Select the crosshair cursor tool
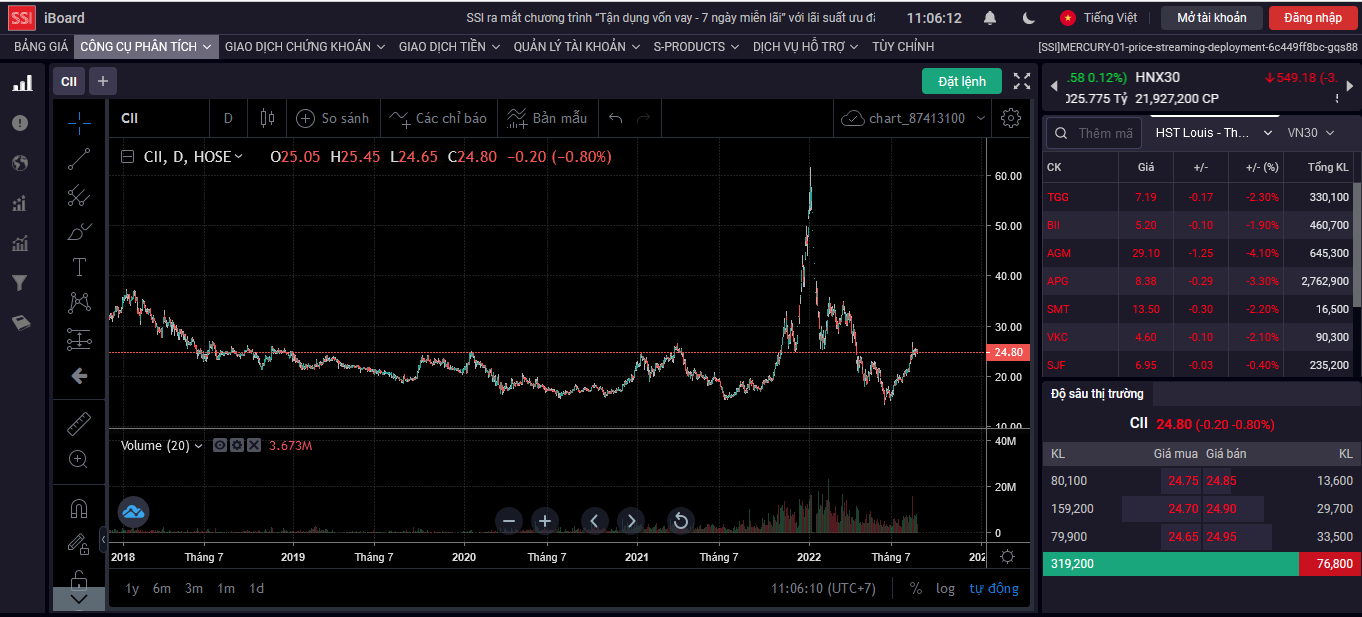The image size is (1362, 617). click(79, 123)
